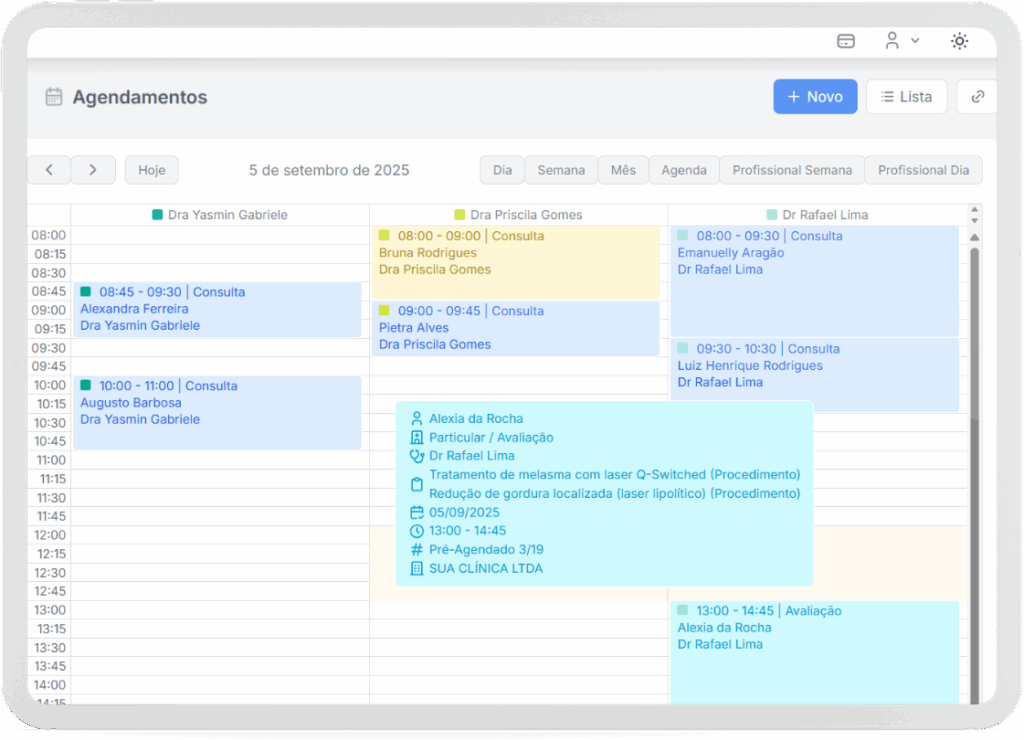This screenshot has height=740, width=1024.
Task: Open Bruna Rodrigues 08:00 consultation appointment
Action: pos(515,262)
